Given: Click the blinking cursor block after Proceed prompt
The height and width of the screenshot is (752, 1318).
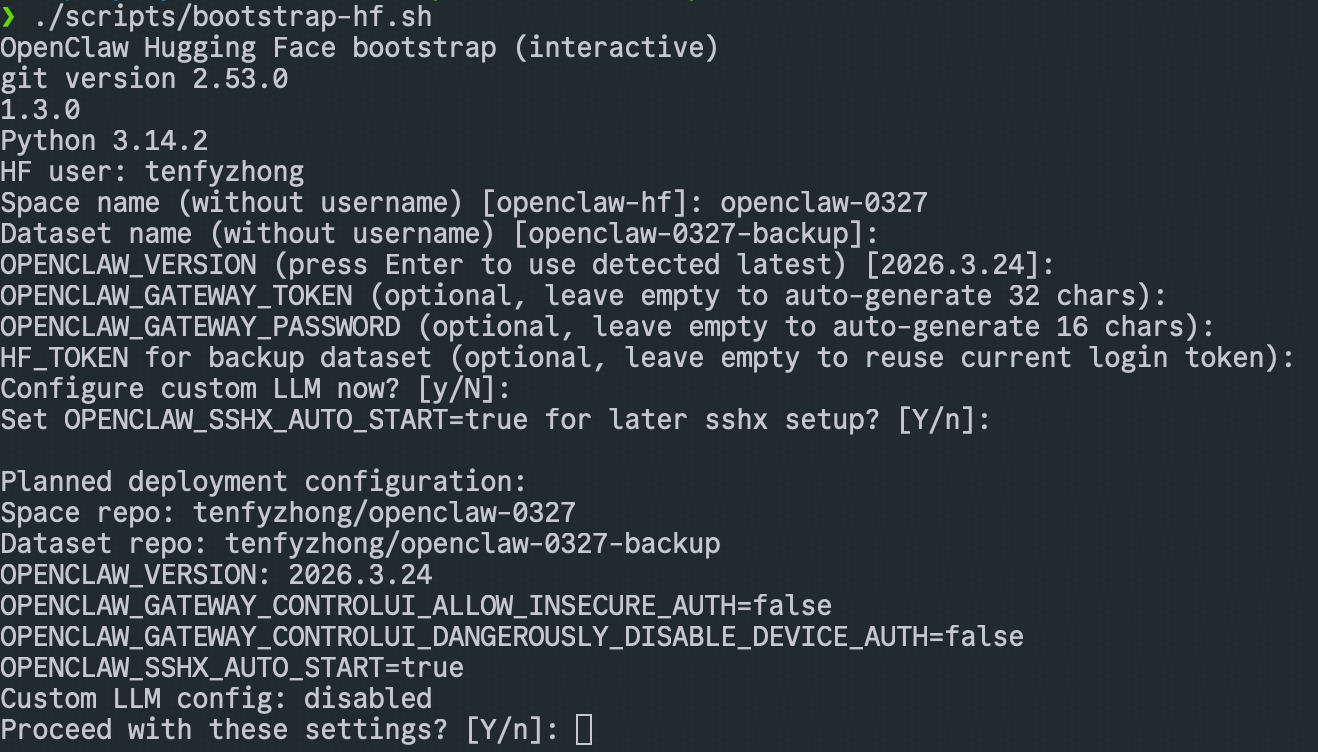Looking at the screenshot, I should (585, 730).
